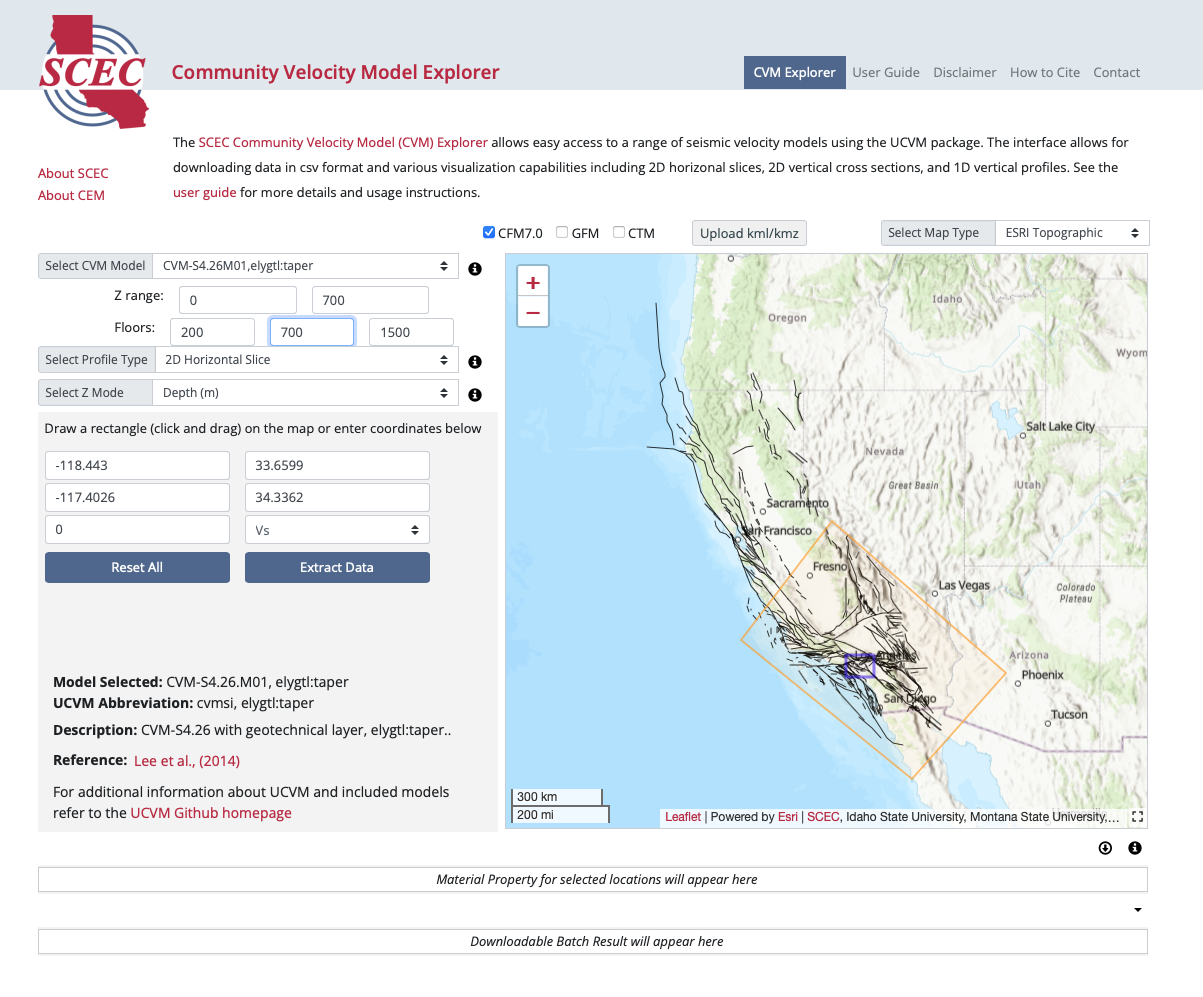Open the UCVM Github homepage link
The image size is (1203, 997).
point(211,813)
